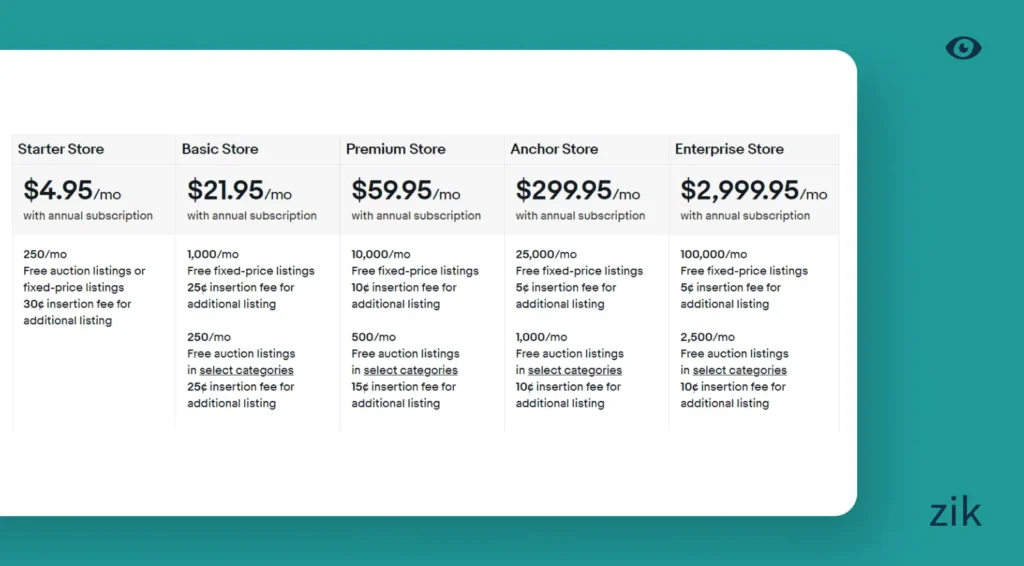The image size is (1024, 566).
Task: Open select categories link under Anchor Store
Action: tap(574, 370)
